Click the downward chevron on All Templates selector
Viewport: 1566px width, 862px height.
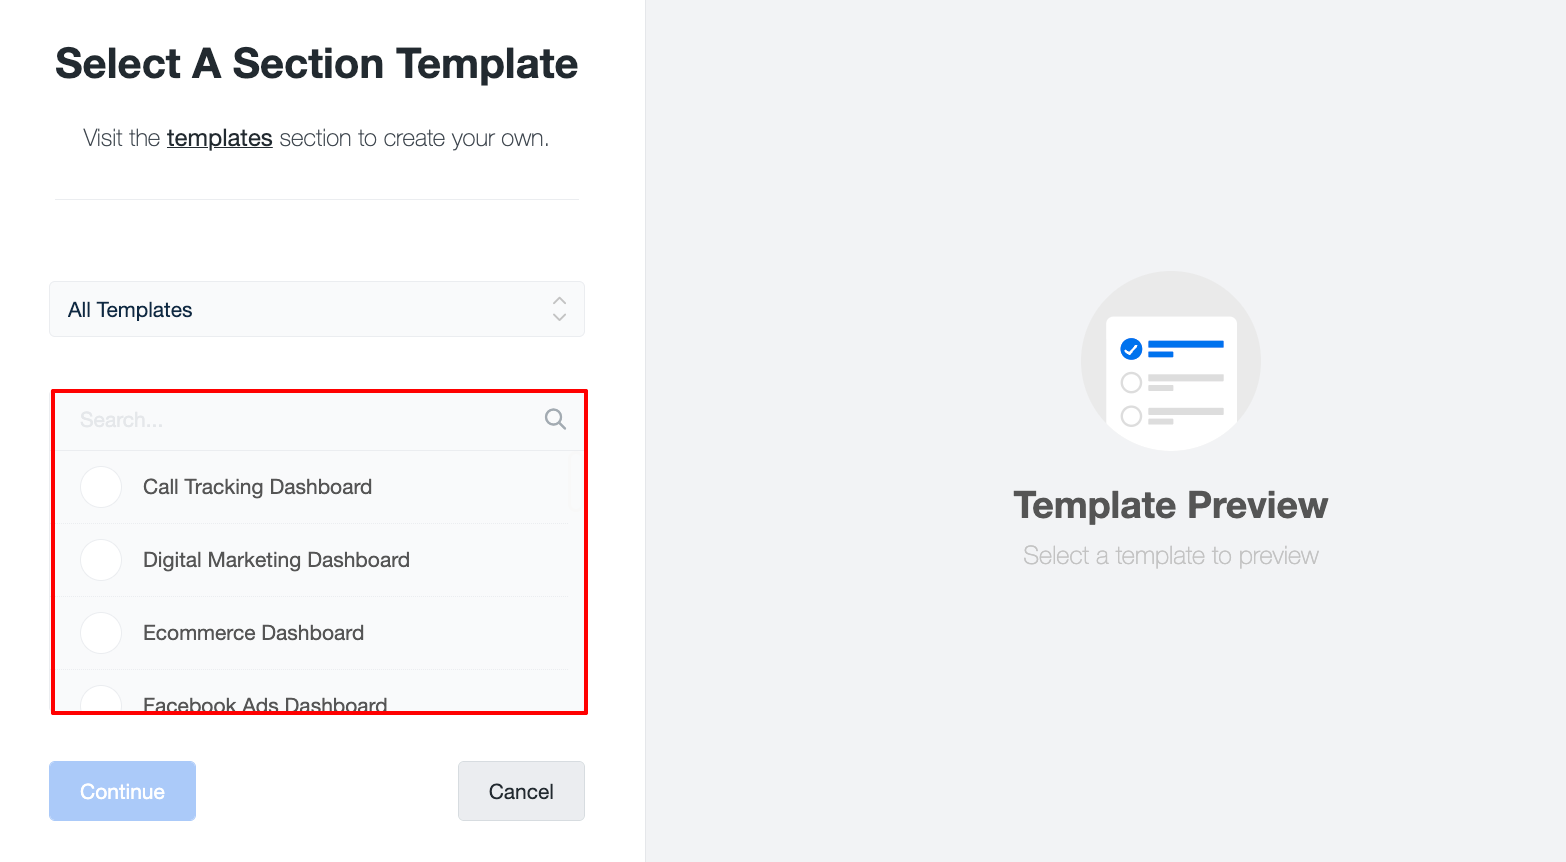[559, 316]
